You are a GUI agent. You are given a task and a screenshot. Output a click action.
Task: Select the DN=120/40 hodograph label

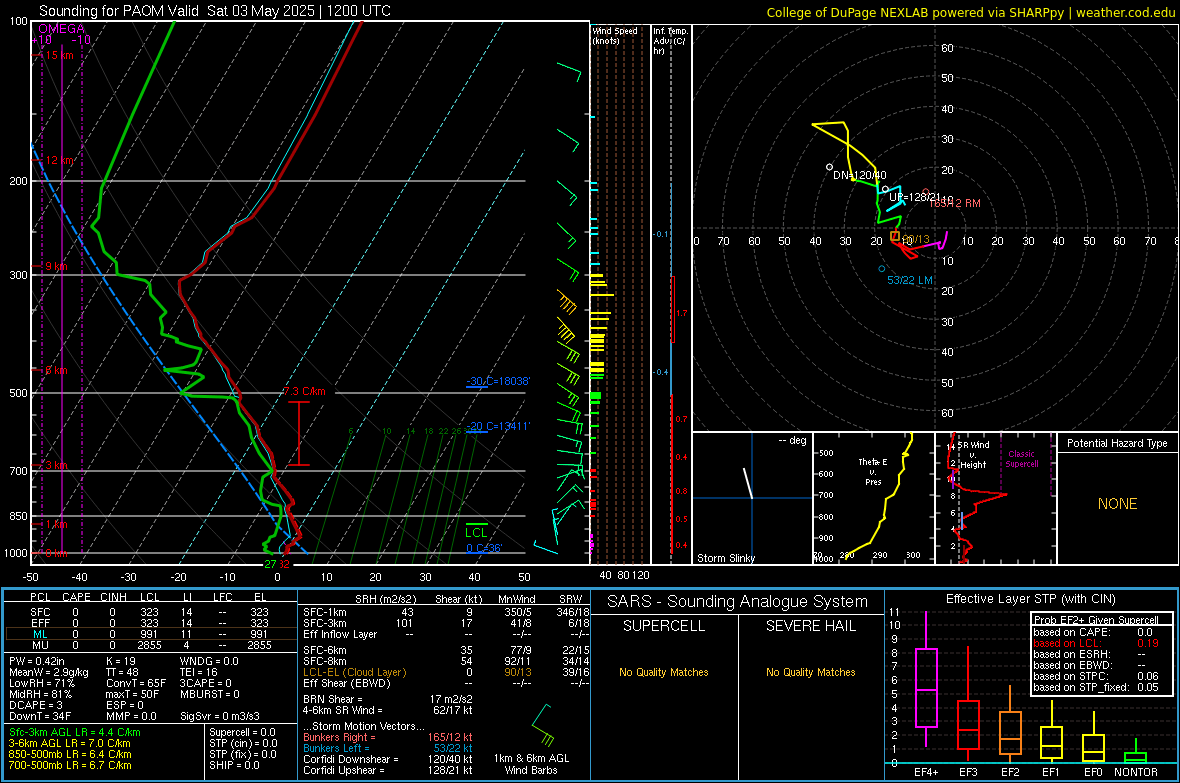coord(859,175)
